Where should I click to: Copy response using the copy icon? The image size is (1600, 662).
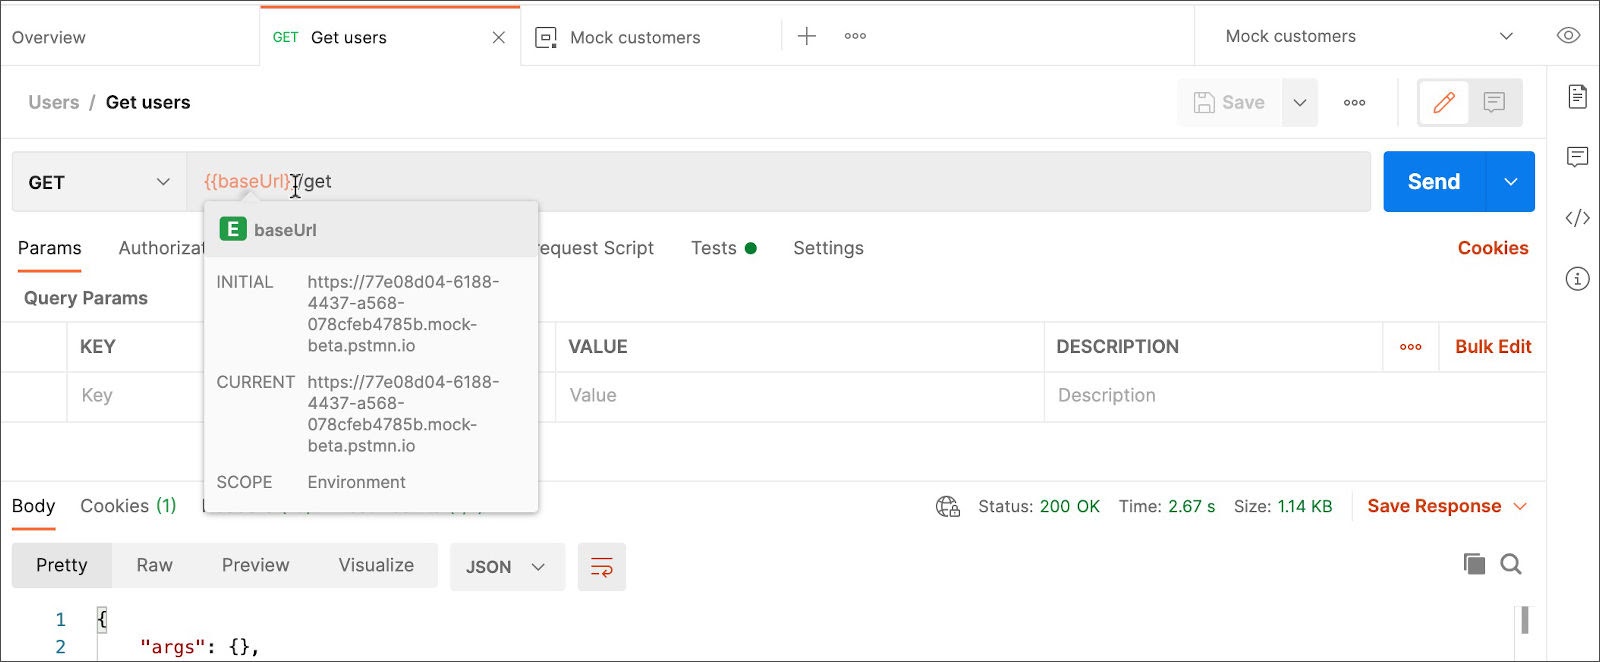coord(1474,564)
